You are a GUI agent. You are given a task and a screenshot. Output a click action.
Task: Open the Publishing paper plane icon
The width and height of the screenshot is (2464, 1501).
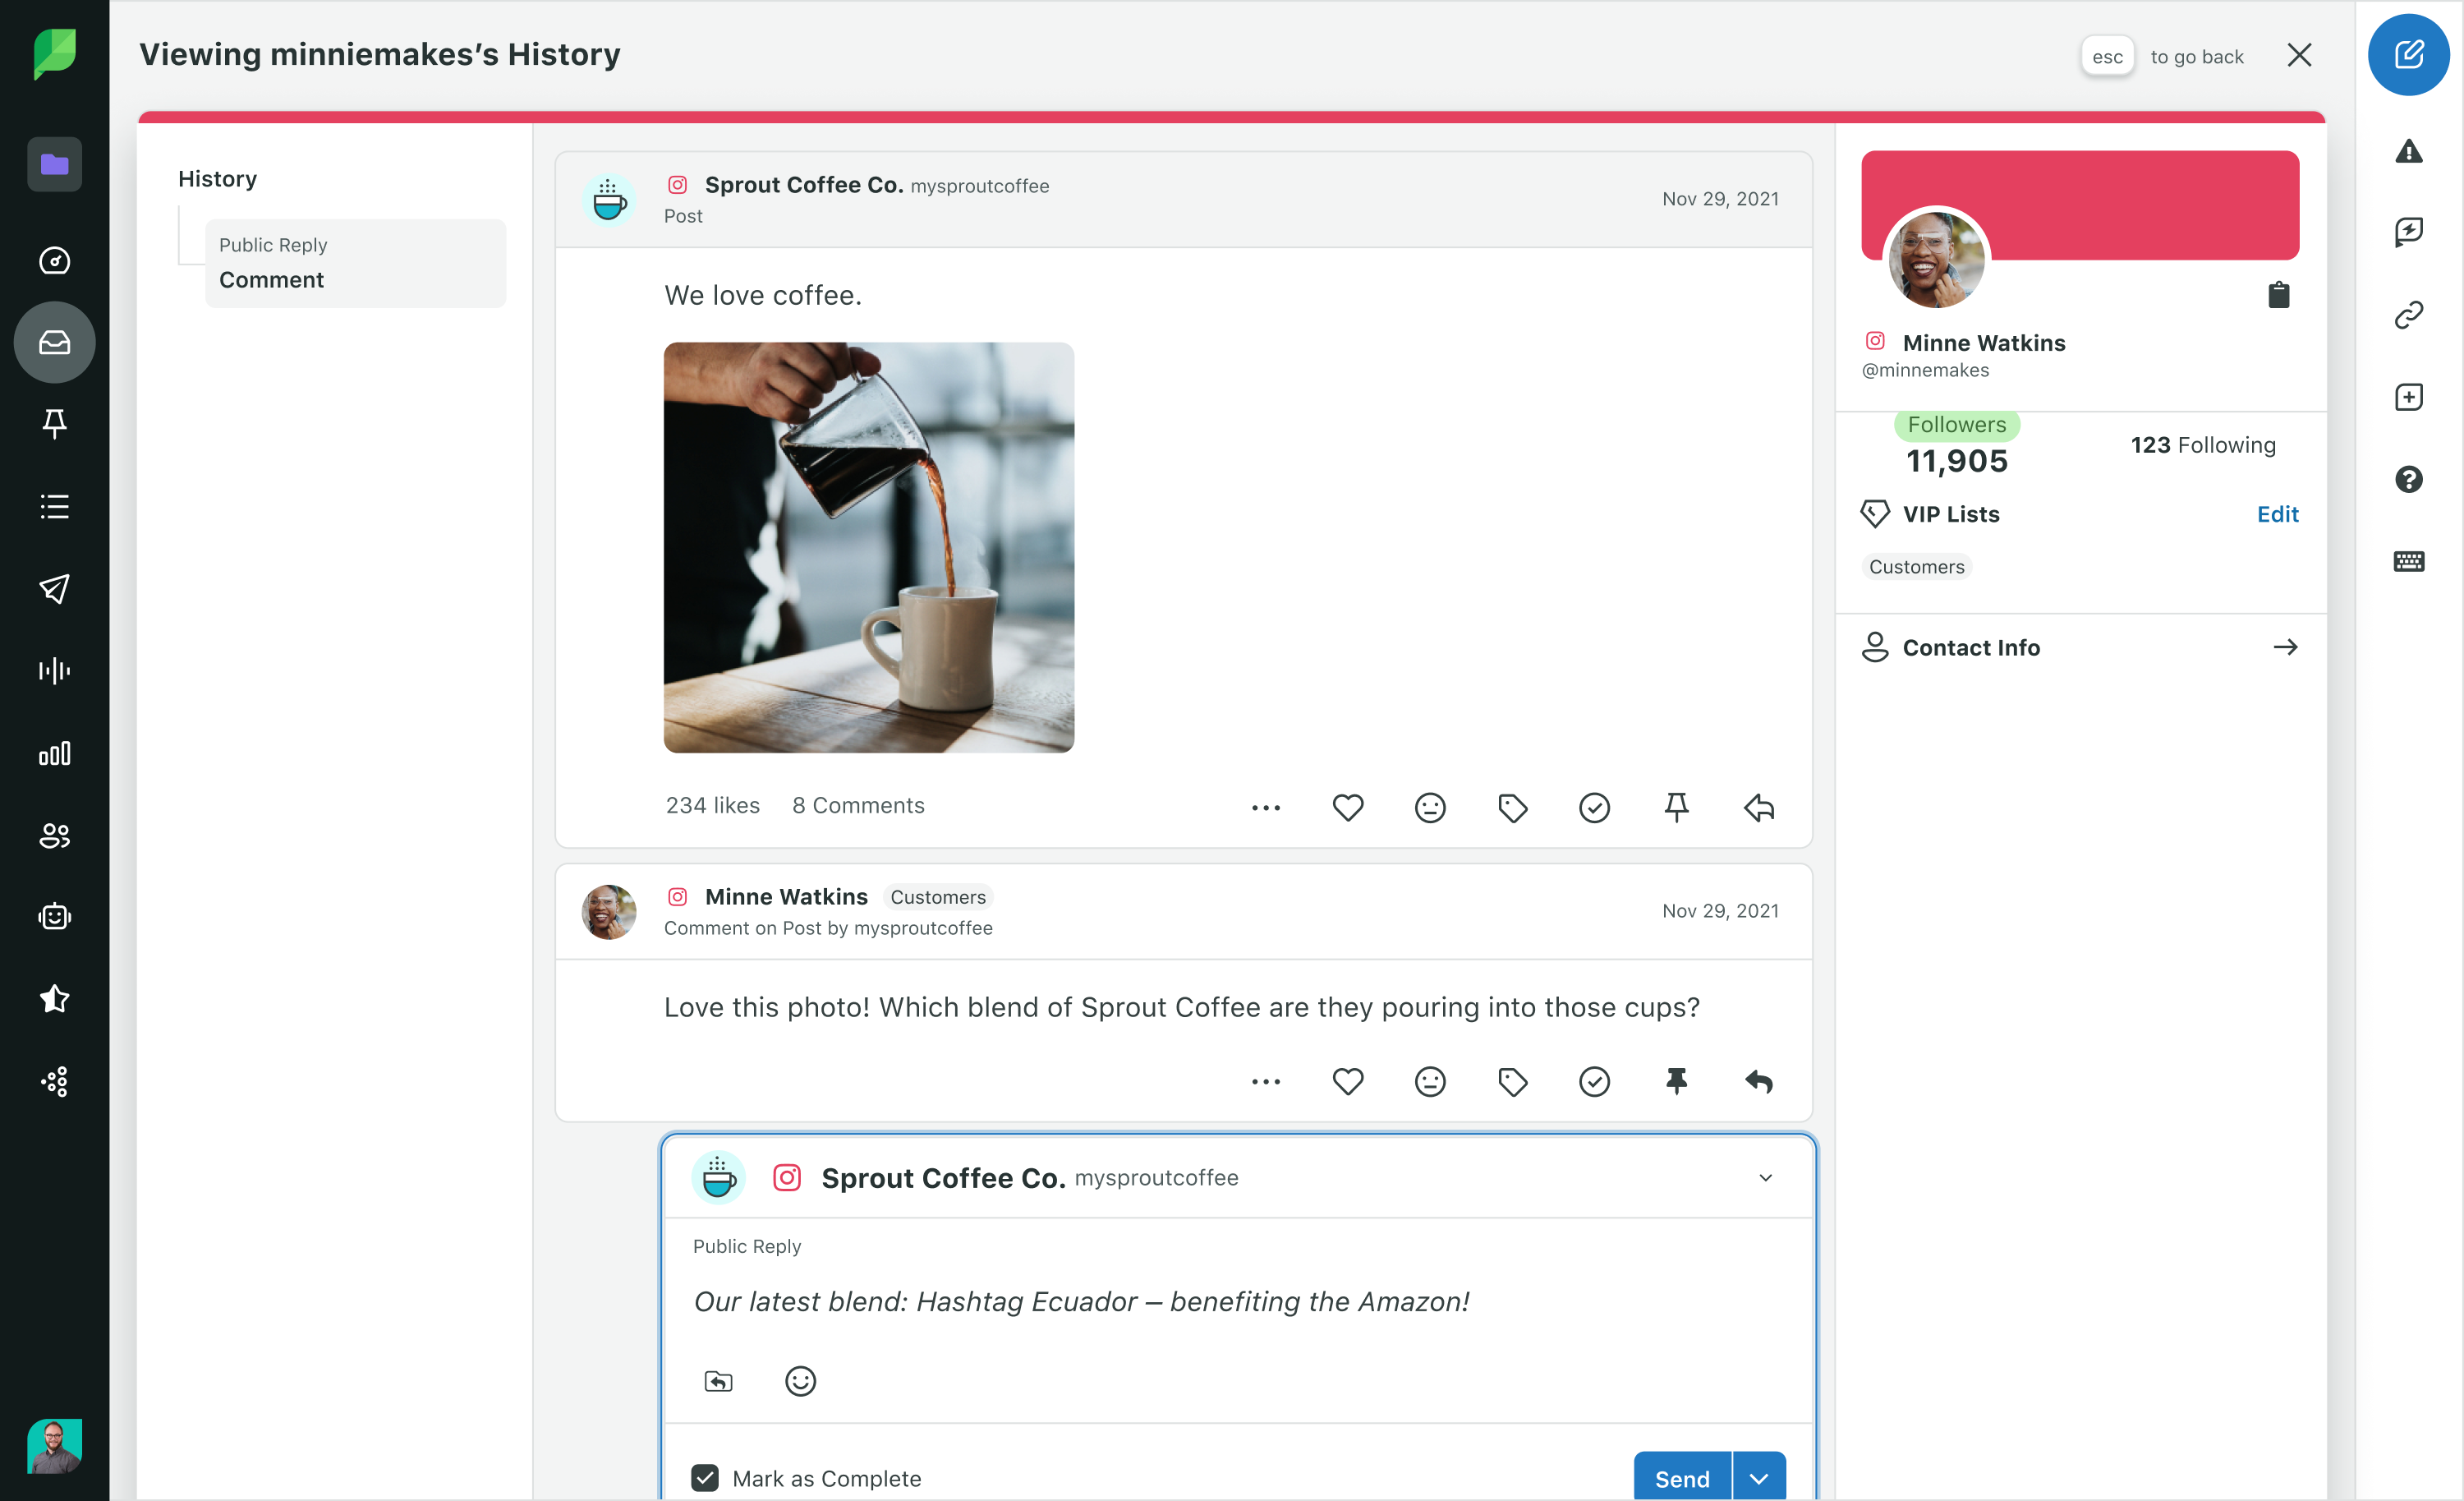pyautogui.click(x=54, y=588)
